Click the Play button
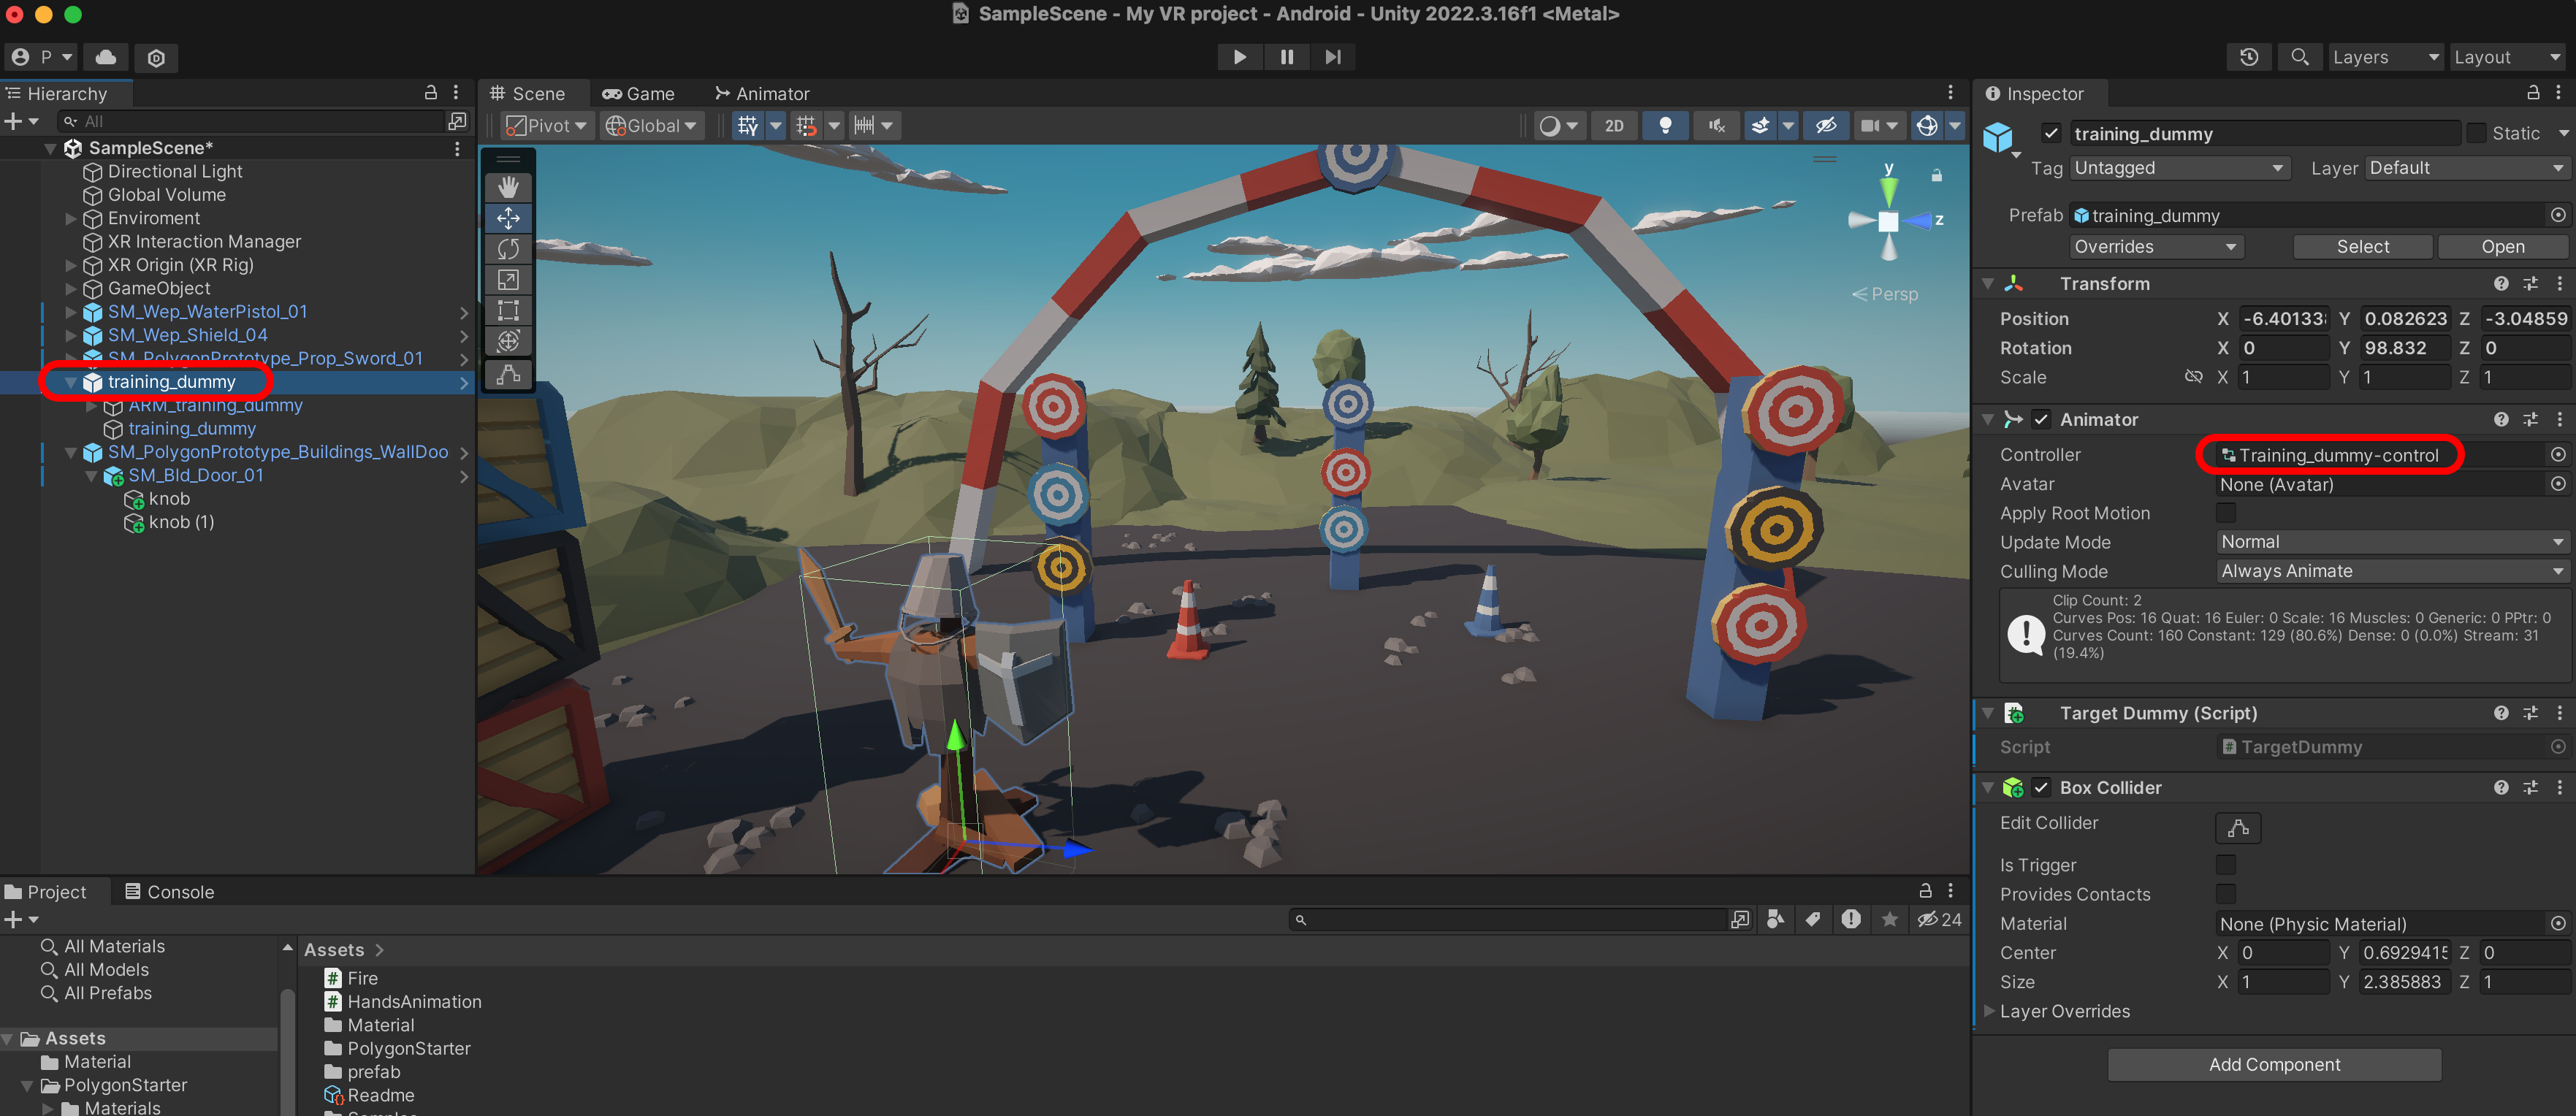Image resolution: width=2576 pixels, height=1116 pixels. tap(1239, 57)
